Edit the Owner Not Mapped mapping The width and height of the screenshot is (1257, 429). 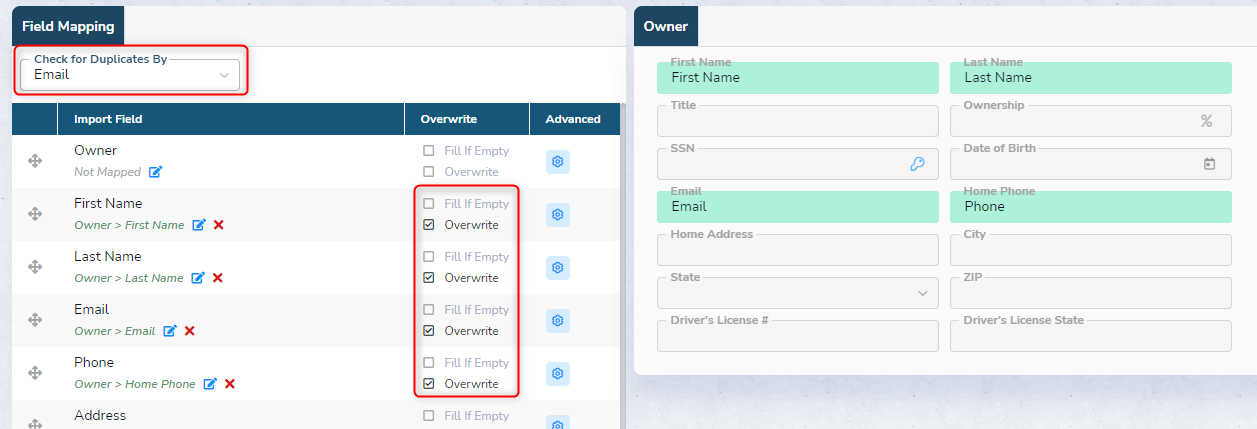tap(155, 172)
